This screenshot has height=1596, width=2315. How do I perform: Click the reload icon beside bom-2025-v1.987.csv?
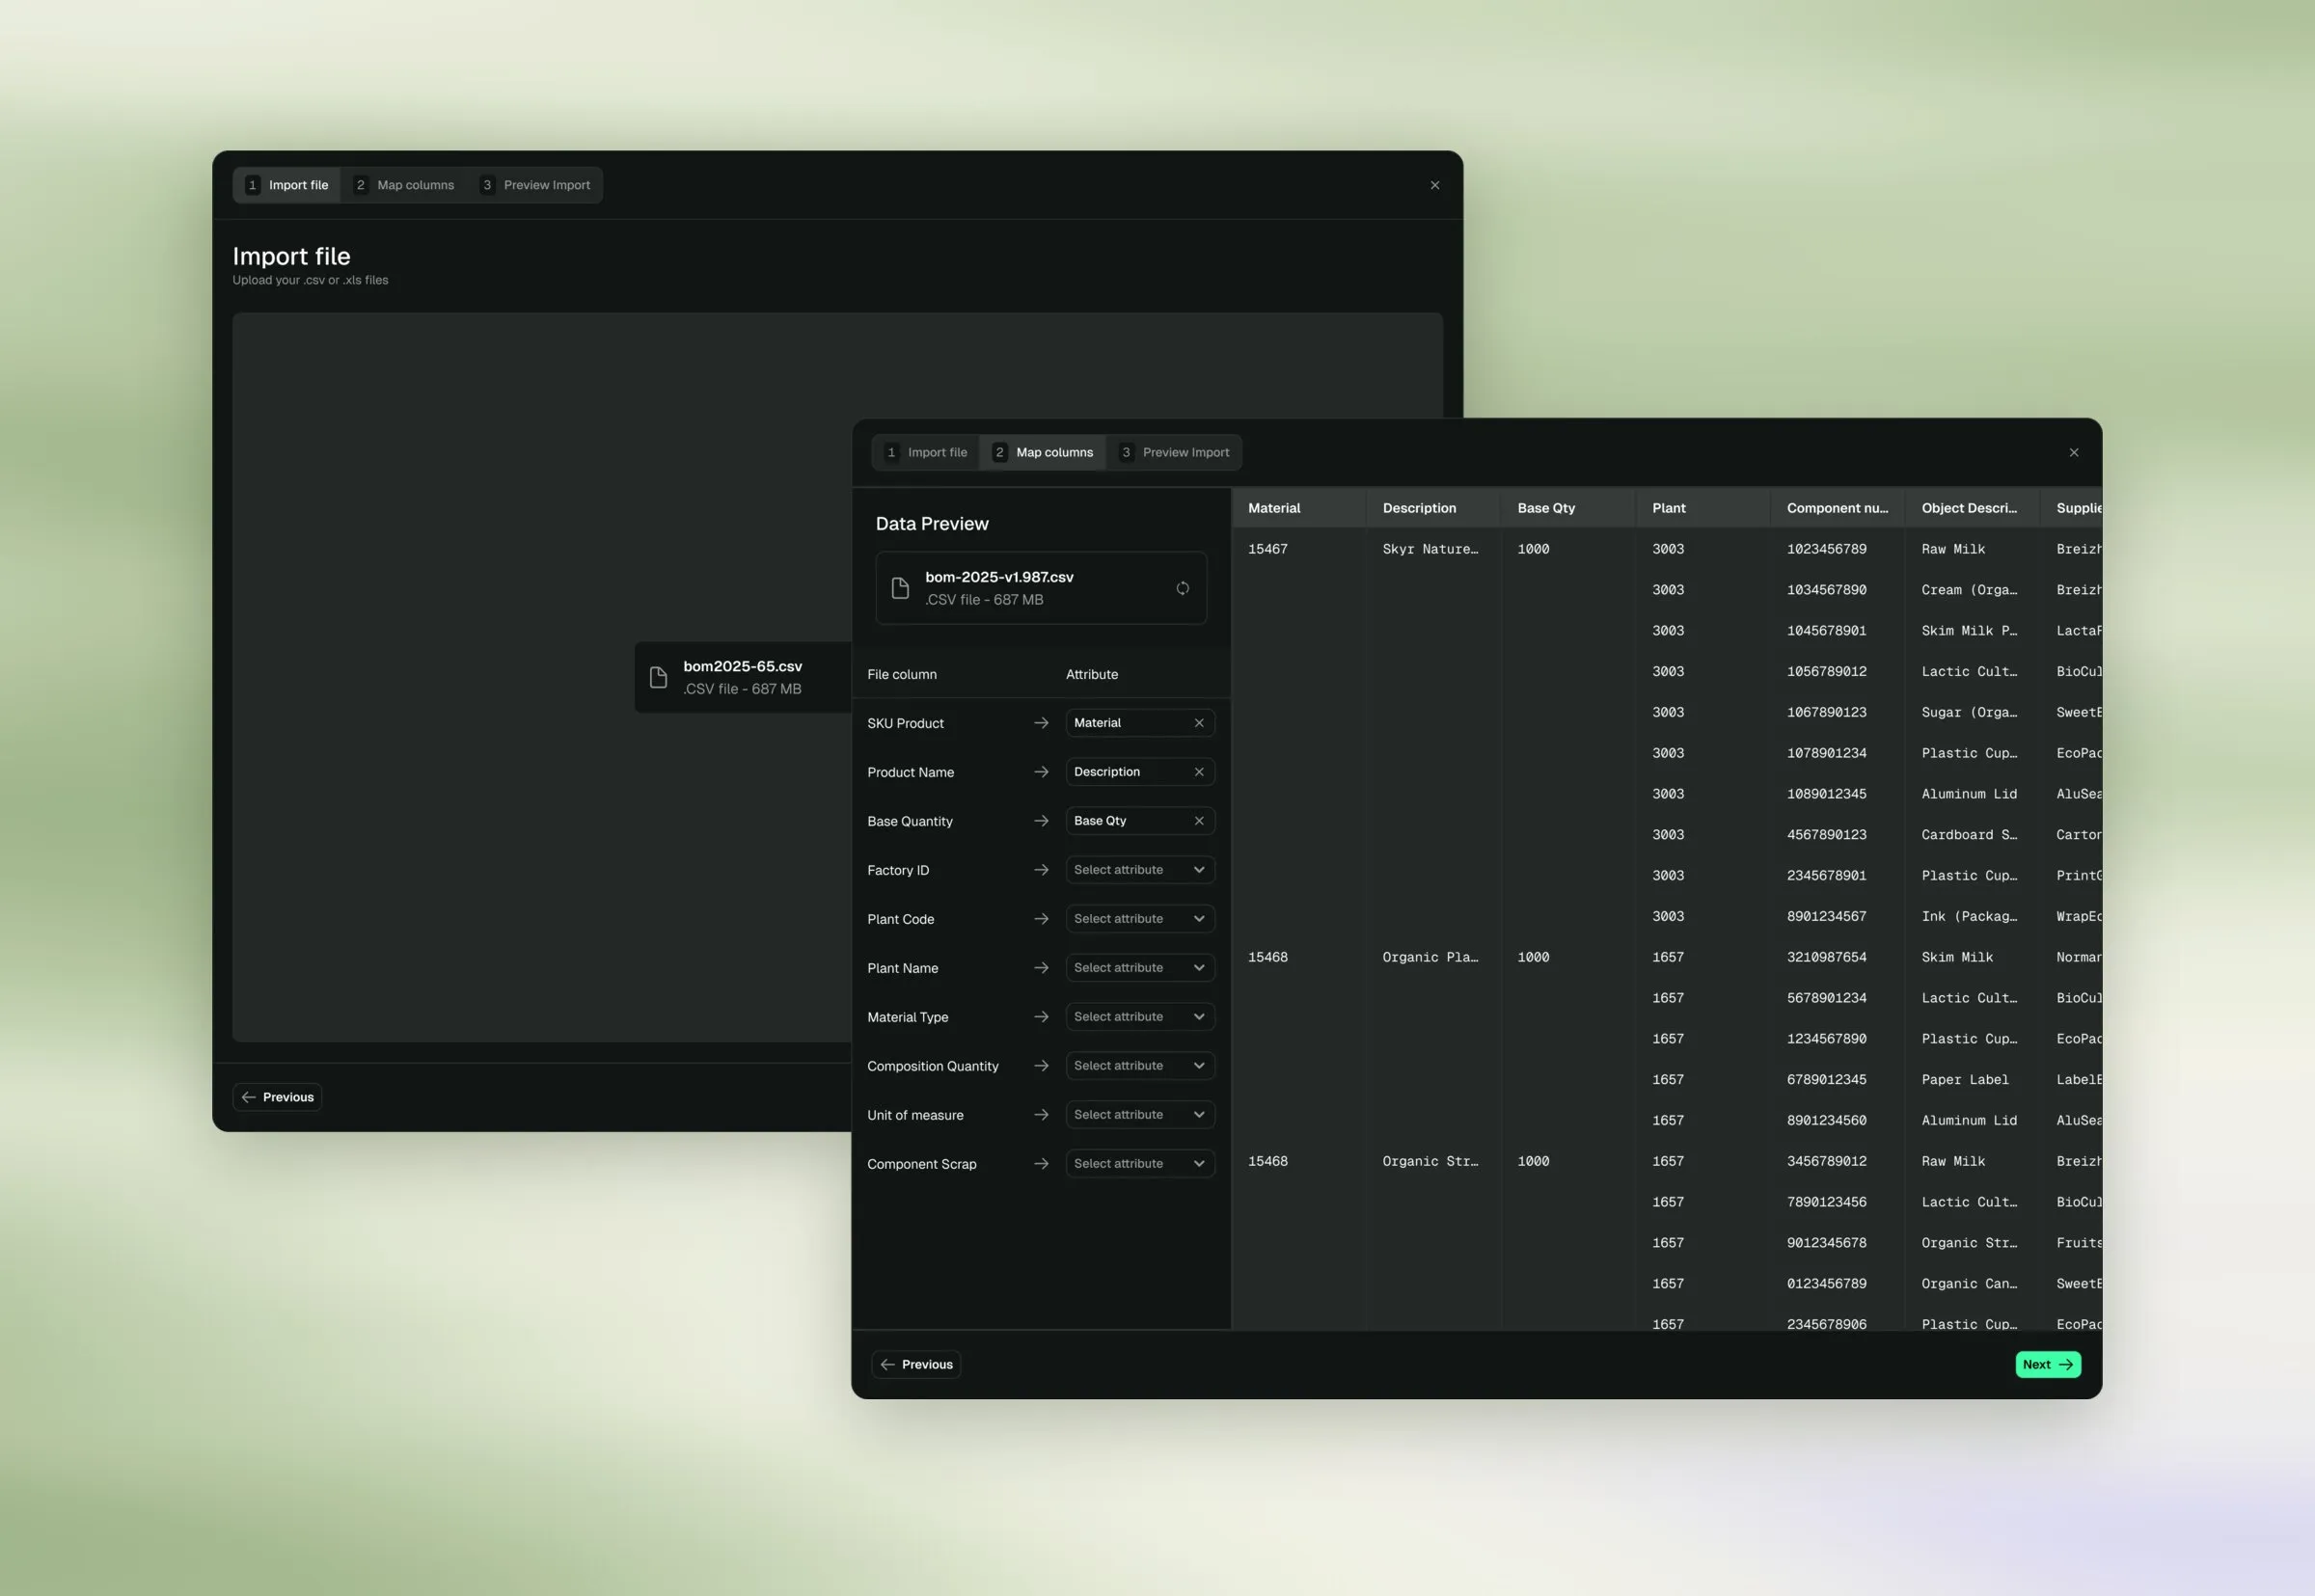click(x=1183, y=588)
